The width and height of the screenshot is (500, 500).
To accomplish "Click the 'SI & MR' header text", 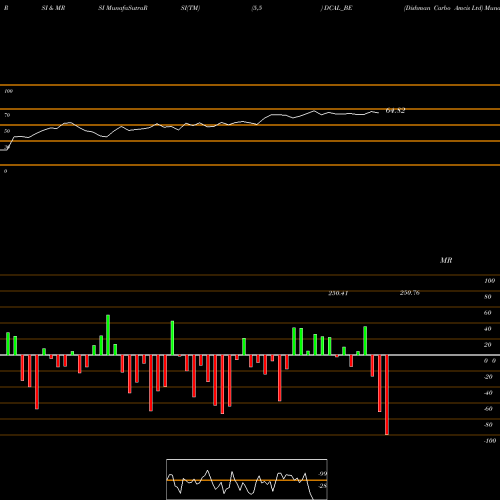I will click(x=53, y=8).
